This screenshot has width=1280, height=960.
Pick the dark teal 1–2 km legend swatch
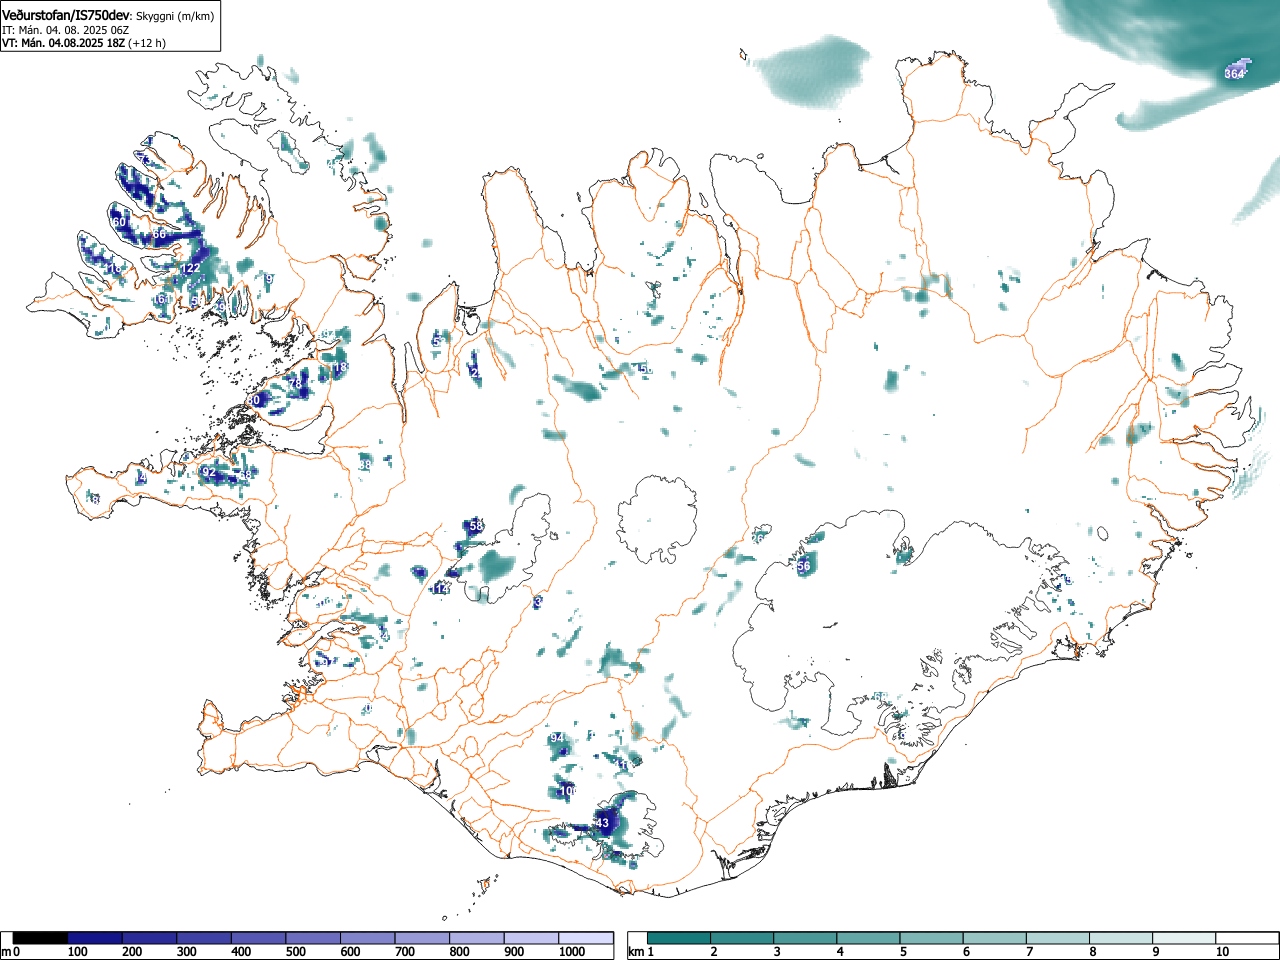pyautogui.click(x=680, y=938)
